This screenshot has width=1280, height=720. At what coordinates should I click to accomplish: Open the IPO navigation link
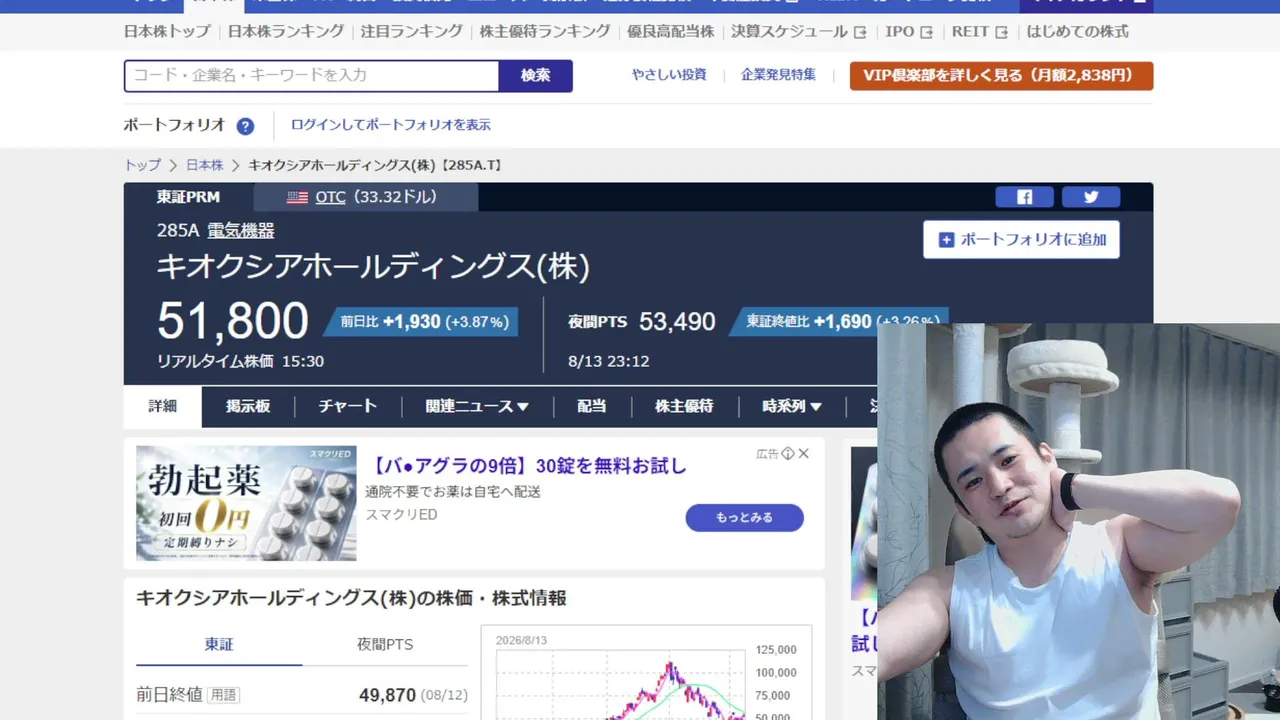click(x=900, y=32)
